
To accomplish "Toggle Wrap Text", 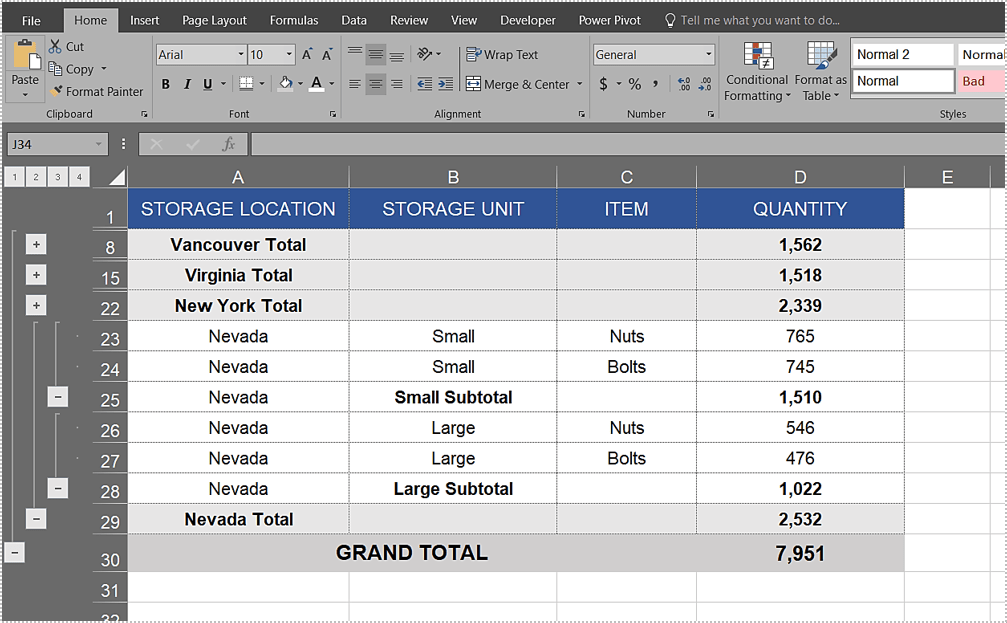I will pyautogui.click(x=502, y=55).
